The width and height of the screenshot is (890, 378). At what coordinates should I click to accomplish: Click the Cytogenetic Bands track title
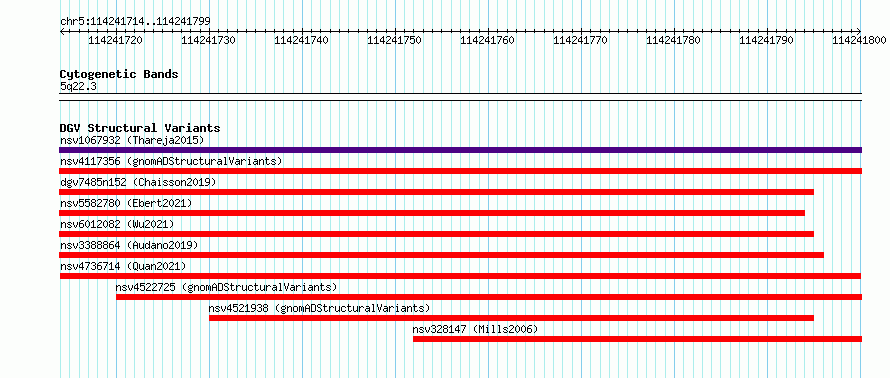(119, 74)
